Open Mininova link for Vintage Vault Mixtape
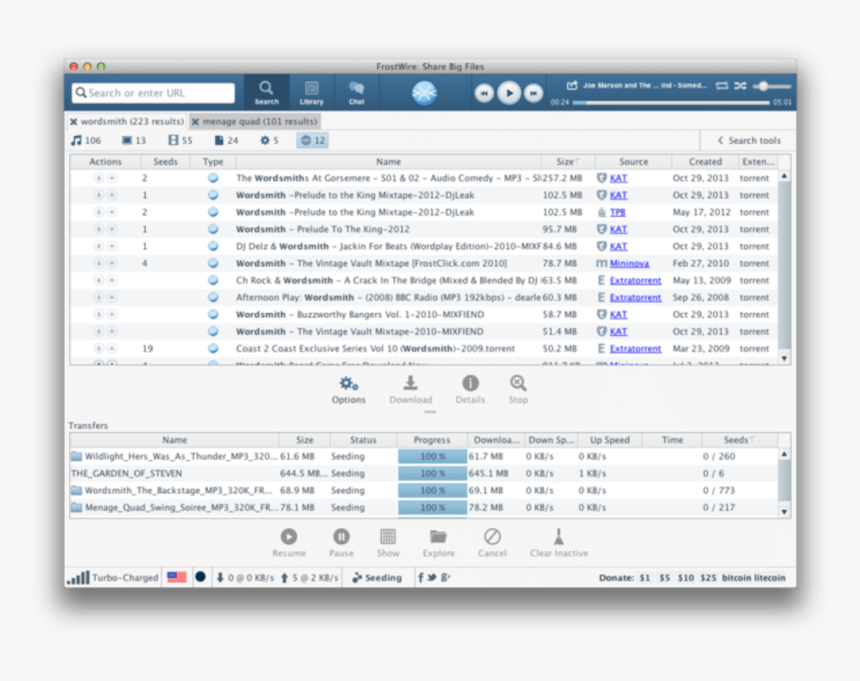This screenshot has width=860, height=681. tap(629, 263)
